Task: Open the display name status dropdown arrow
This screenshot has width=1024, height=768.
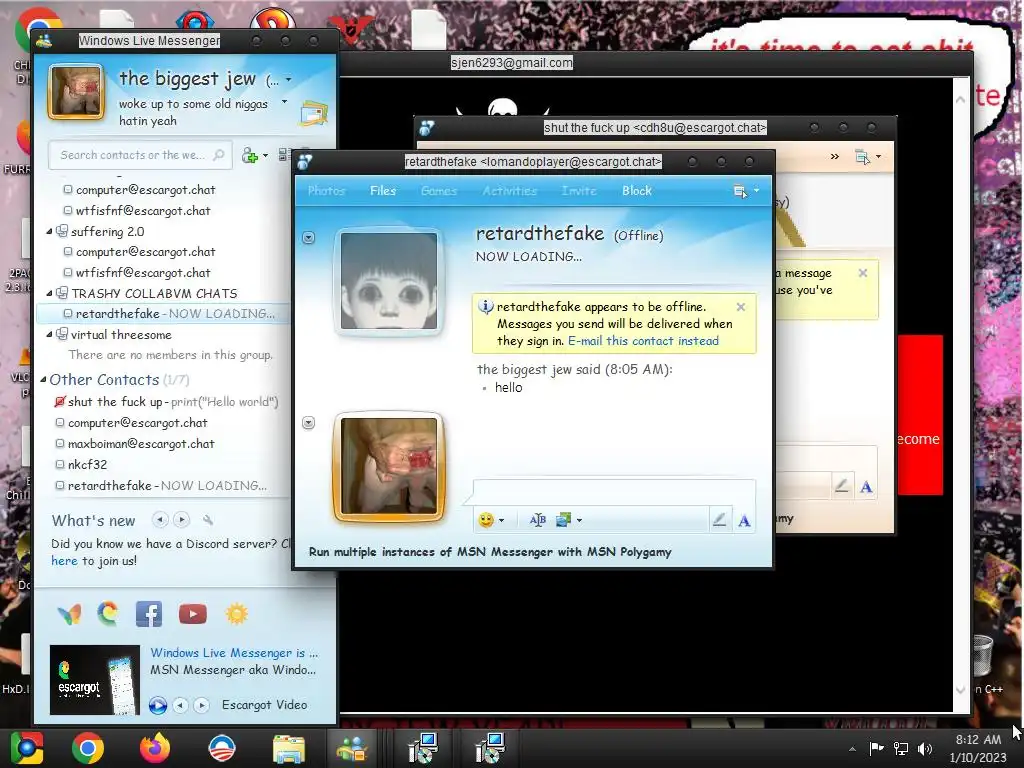Action: coord(288,80)
